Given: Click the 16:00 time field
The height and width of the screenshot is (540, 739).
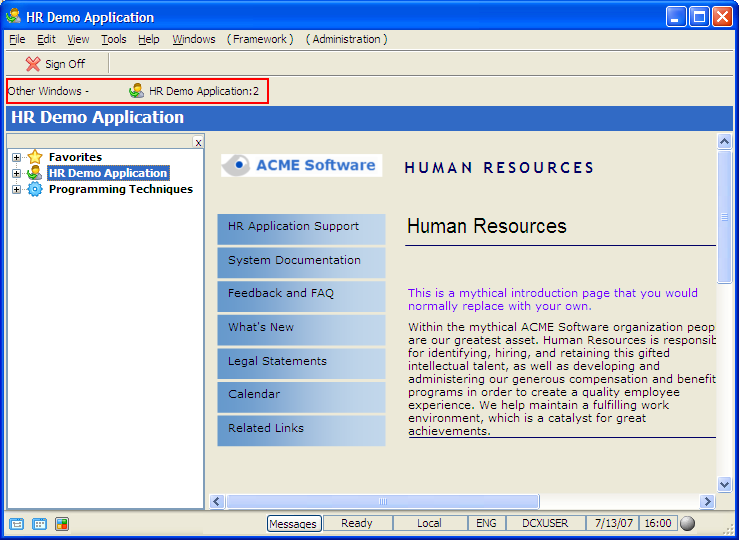Looking at the screenshot, I should 657,523.
